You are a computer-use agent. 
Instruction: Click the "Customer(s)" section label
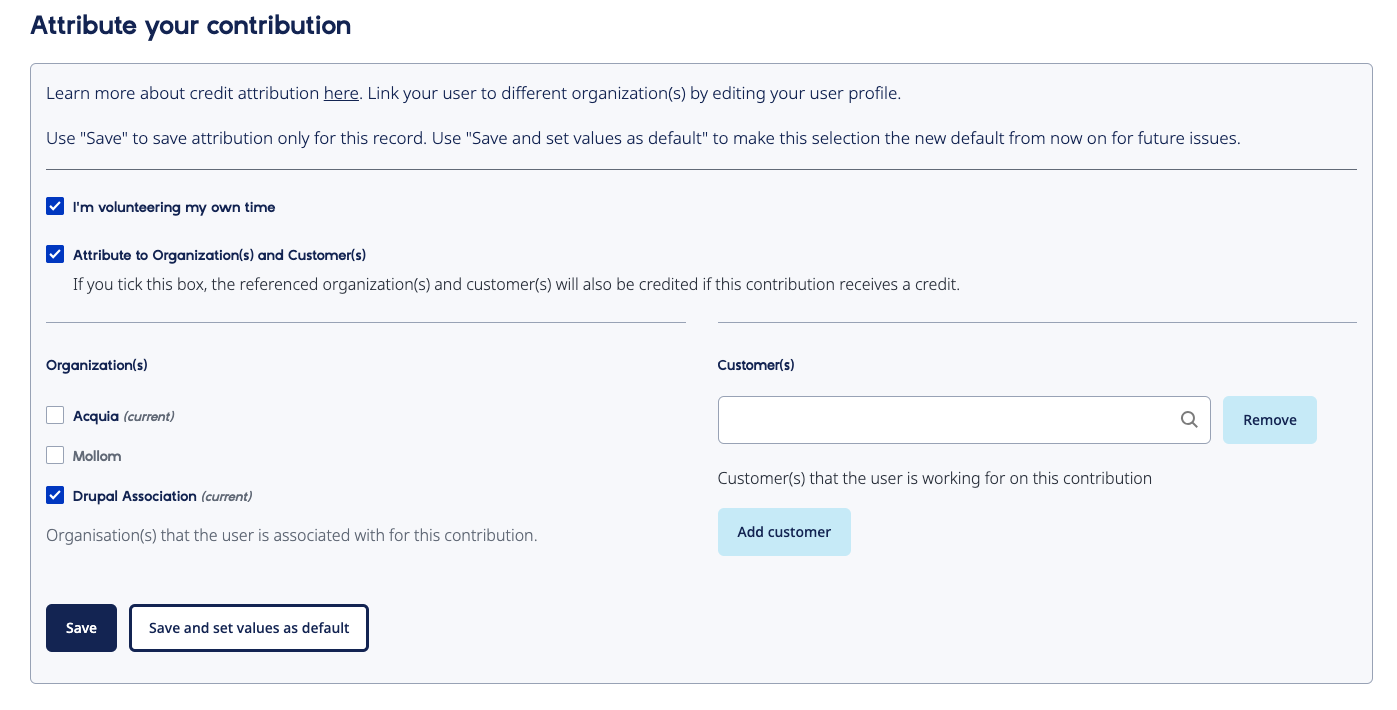point(755,365)
